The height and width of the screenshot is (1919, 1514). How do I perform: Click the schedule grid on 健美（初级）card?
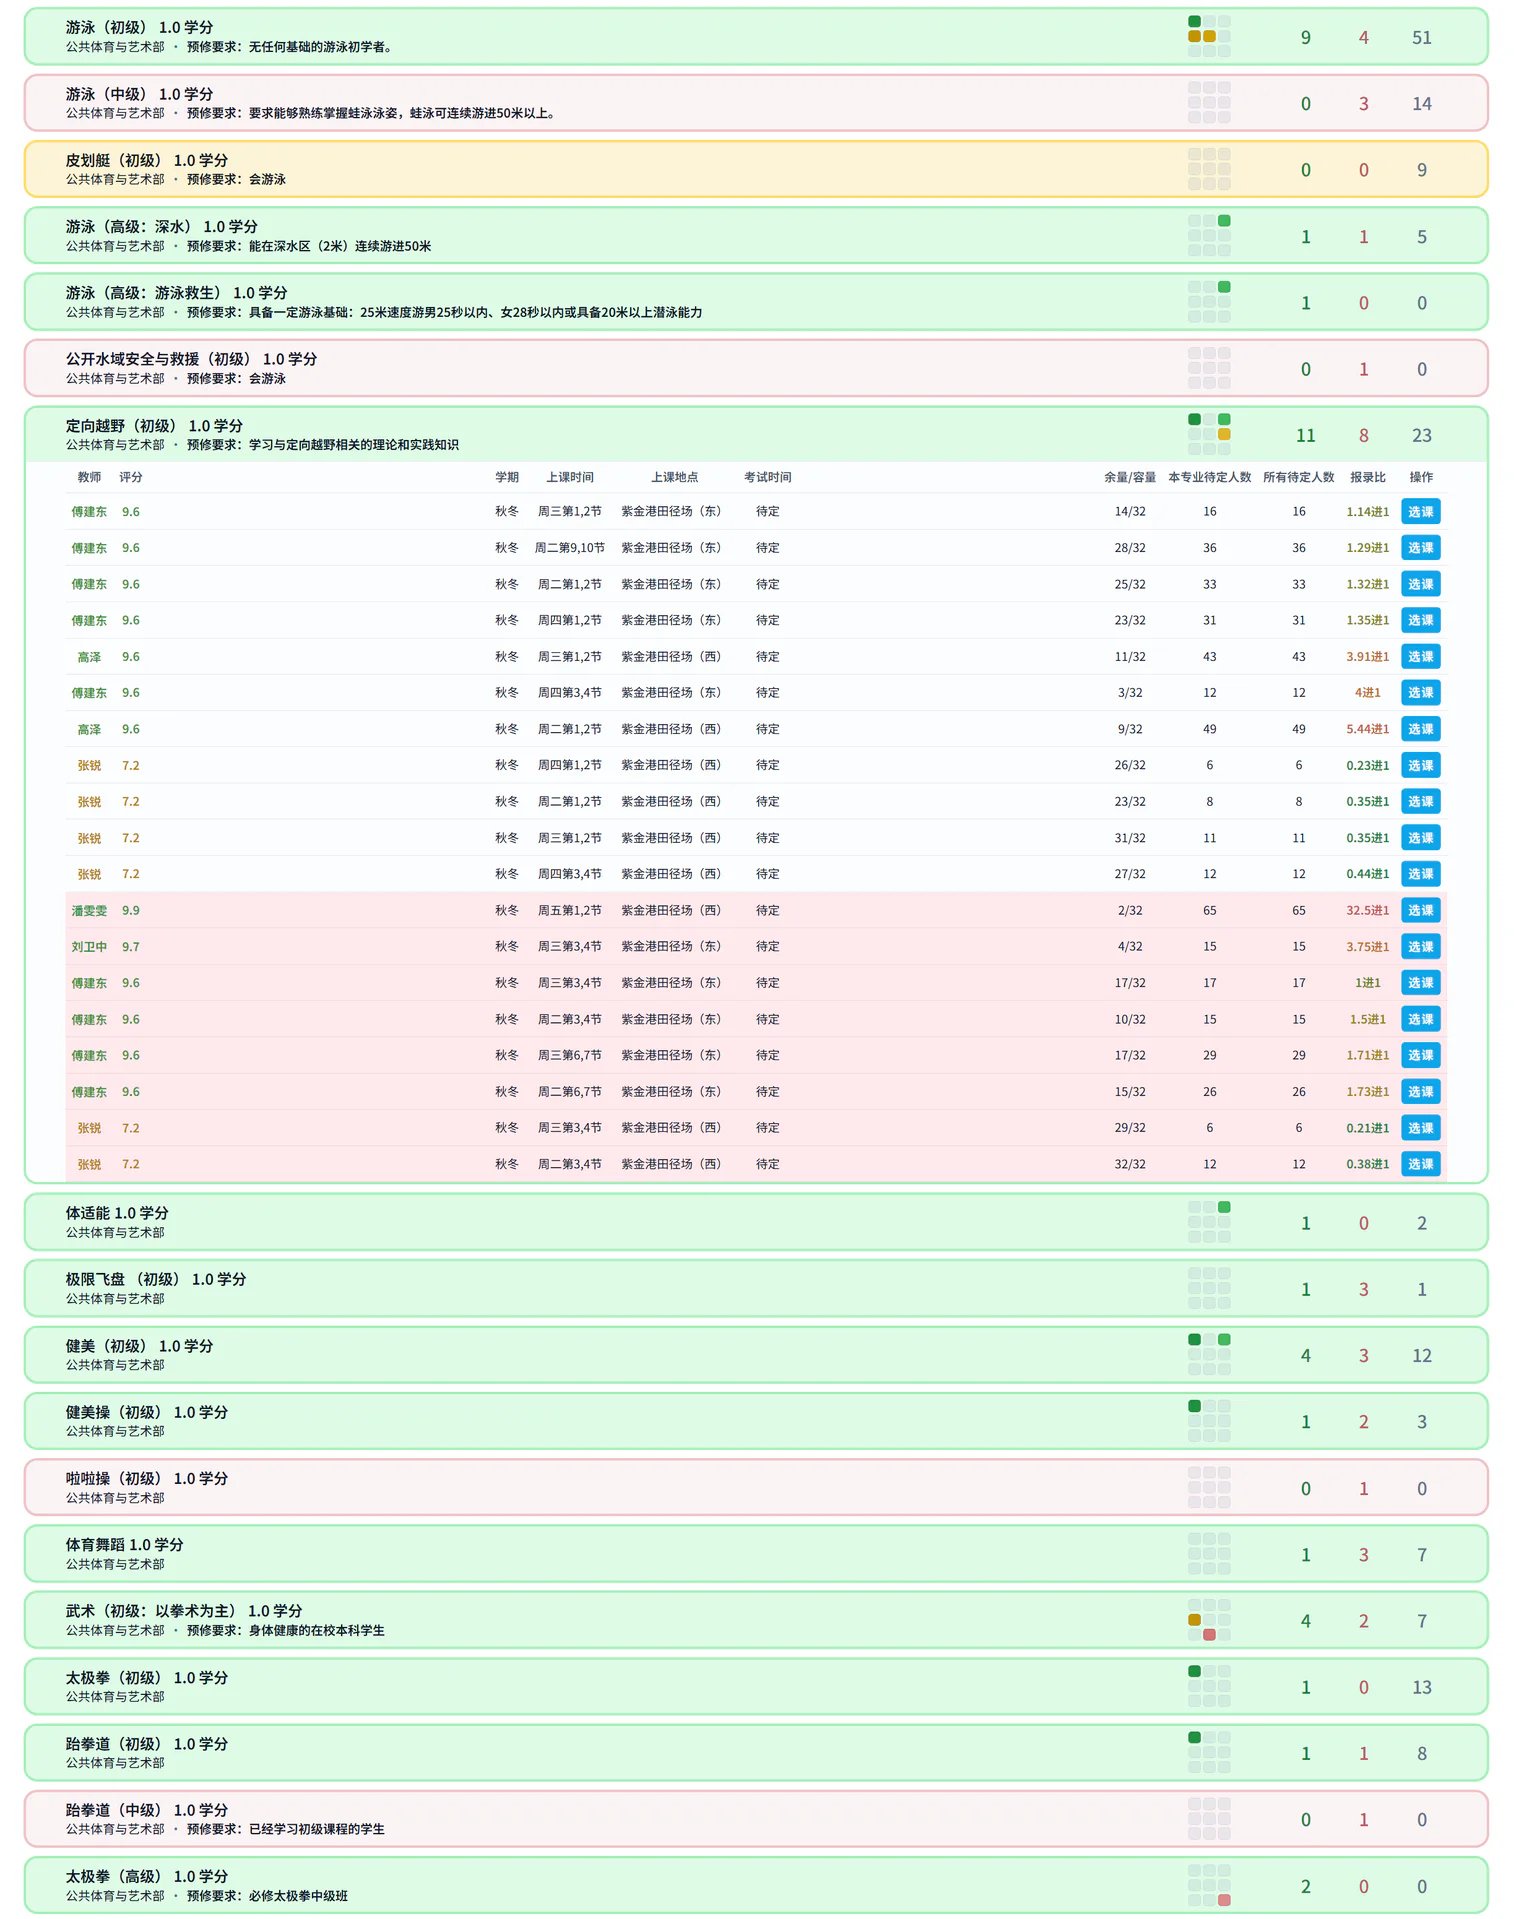pyautogui.click(x=1209, y=1354)
